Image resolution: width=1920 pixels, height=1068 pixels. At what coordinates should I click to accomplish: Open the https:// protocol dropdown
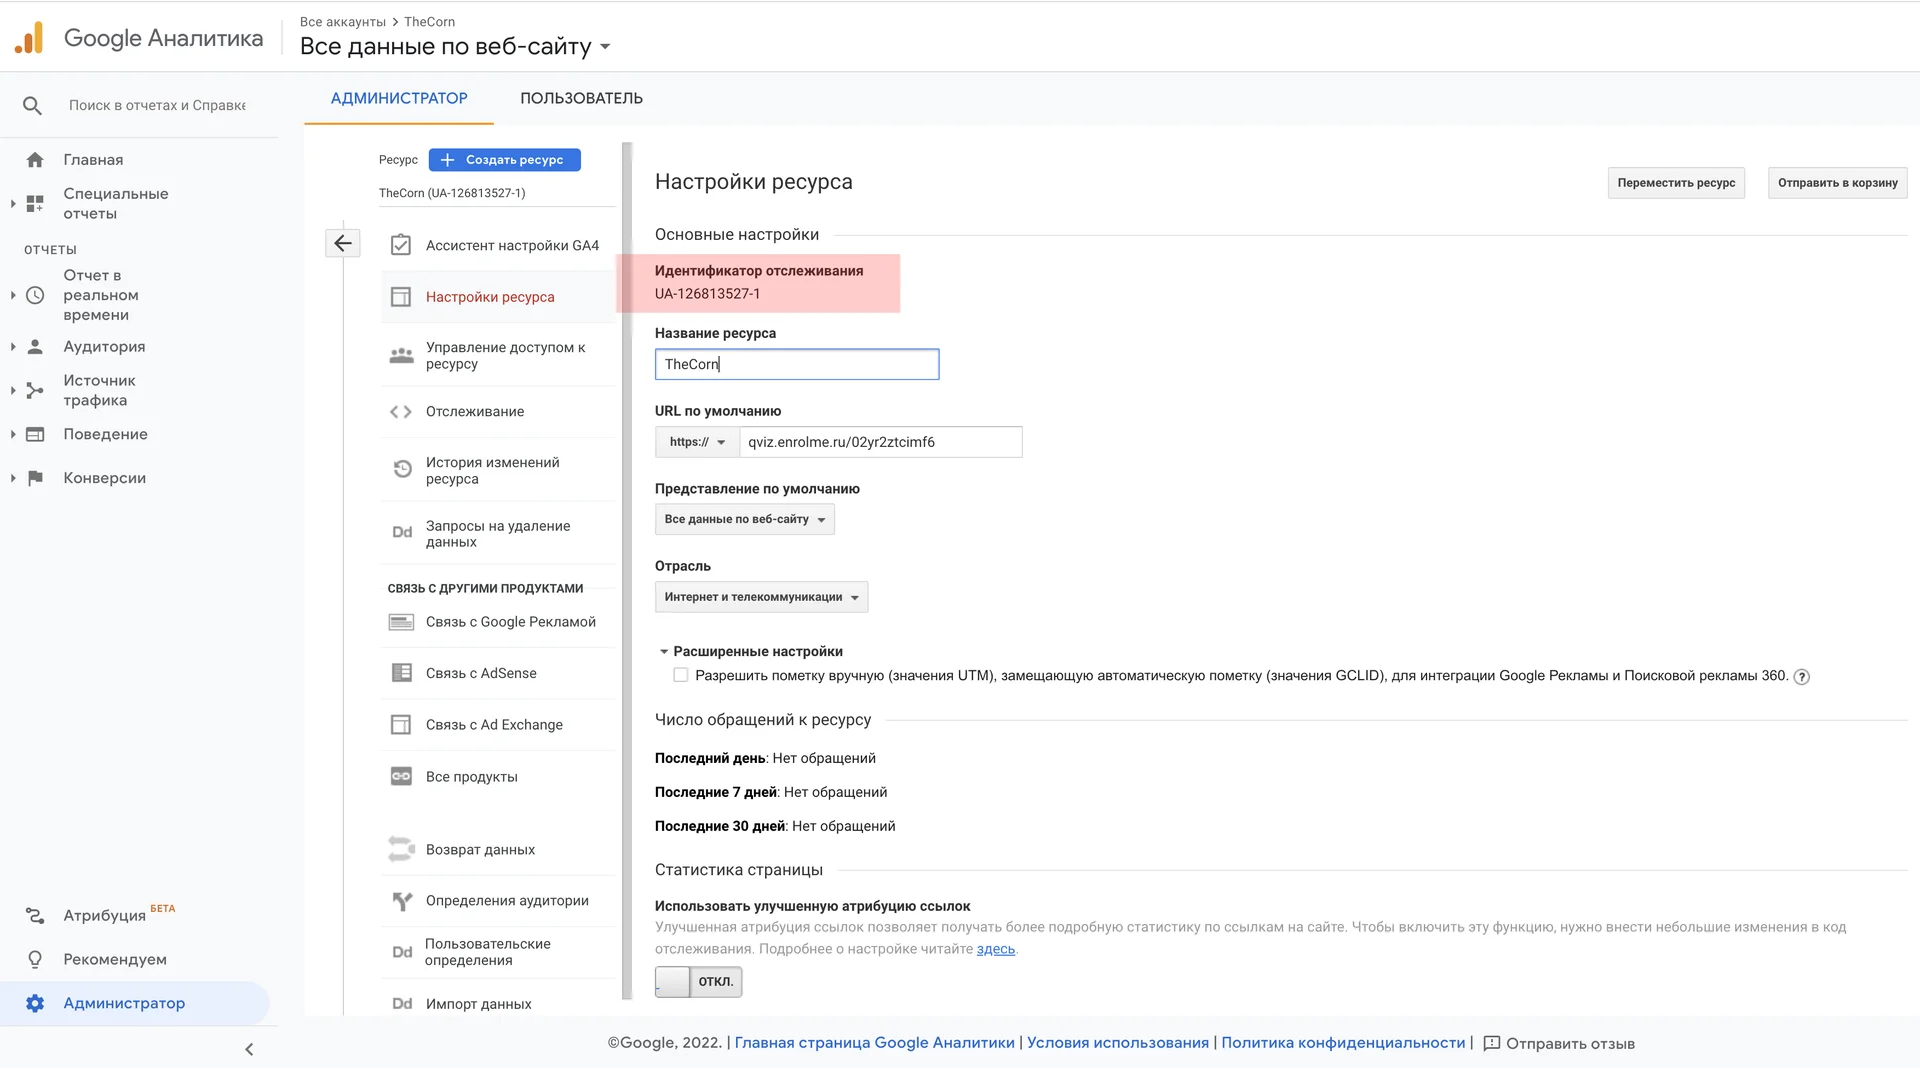[697, 442]
